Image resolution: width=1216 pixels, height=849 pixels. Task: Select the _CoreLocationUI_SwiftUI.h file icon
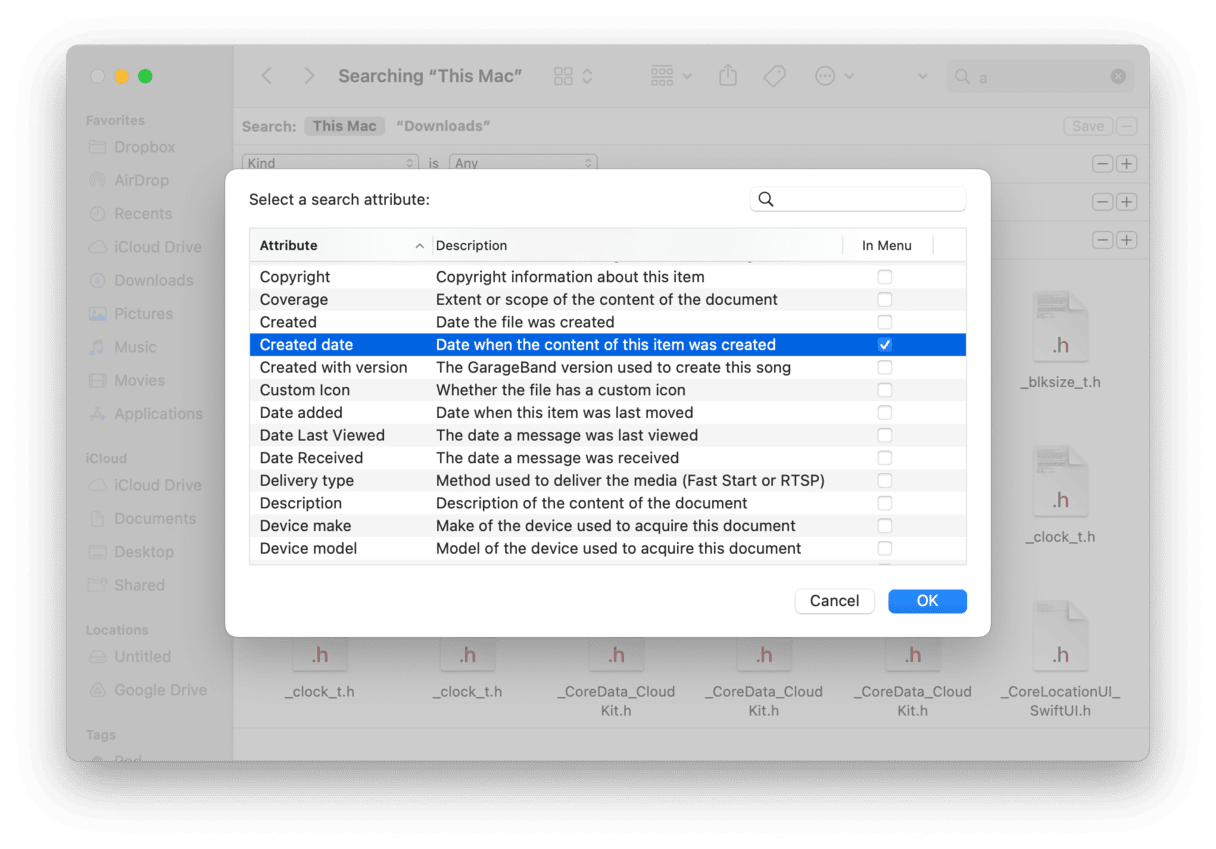pos(1060,636)
